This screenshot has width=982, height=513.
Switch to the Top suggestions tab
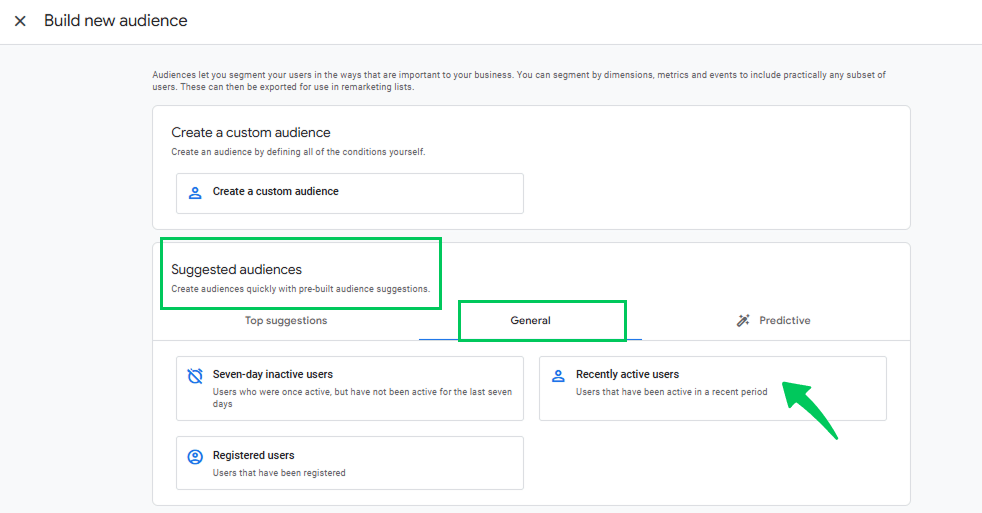pyautogui.click(x=286, y=321)
